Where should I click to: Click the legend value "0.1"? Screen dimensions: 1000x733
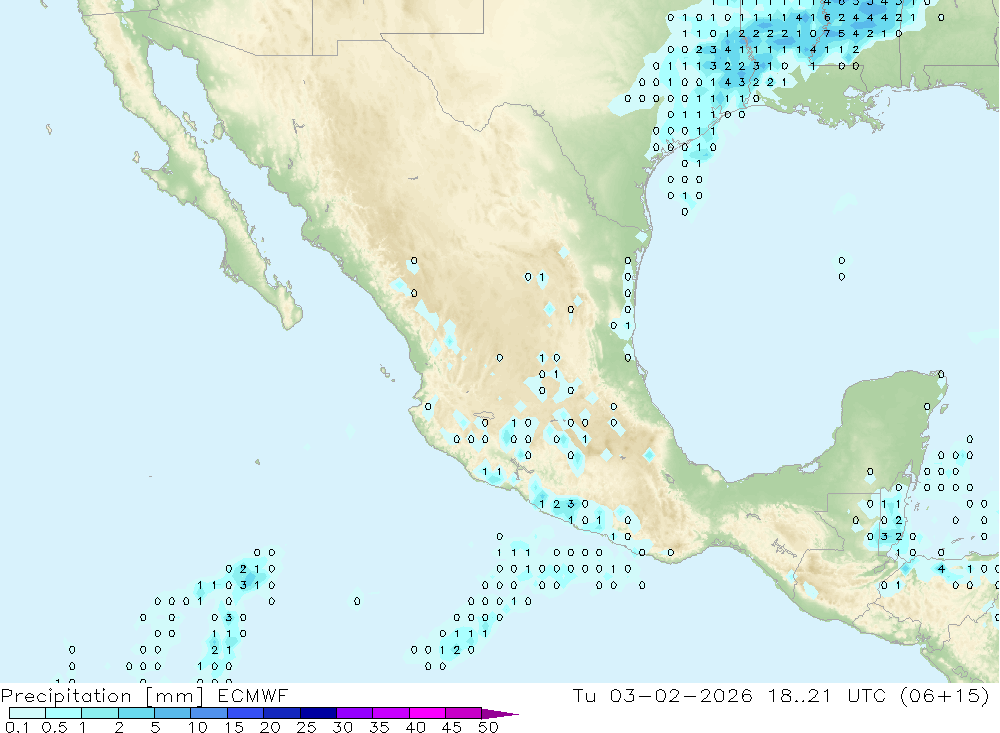coord(17,727)
